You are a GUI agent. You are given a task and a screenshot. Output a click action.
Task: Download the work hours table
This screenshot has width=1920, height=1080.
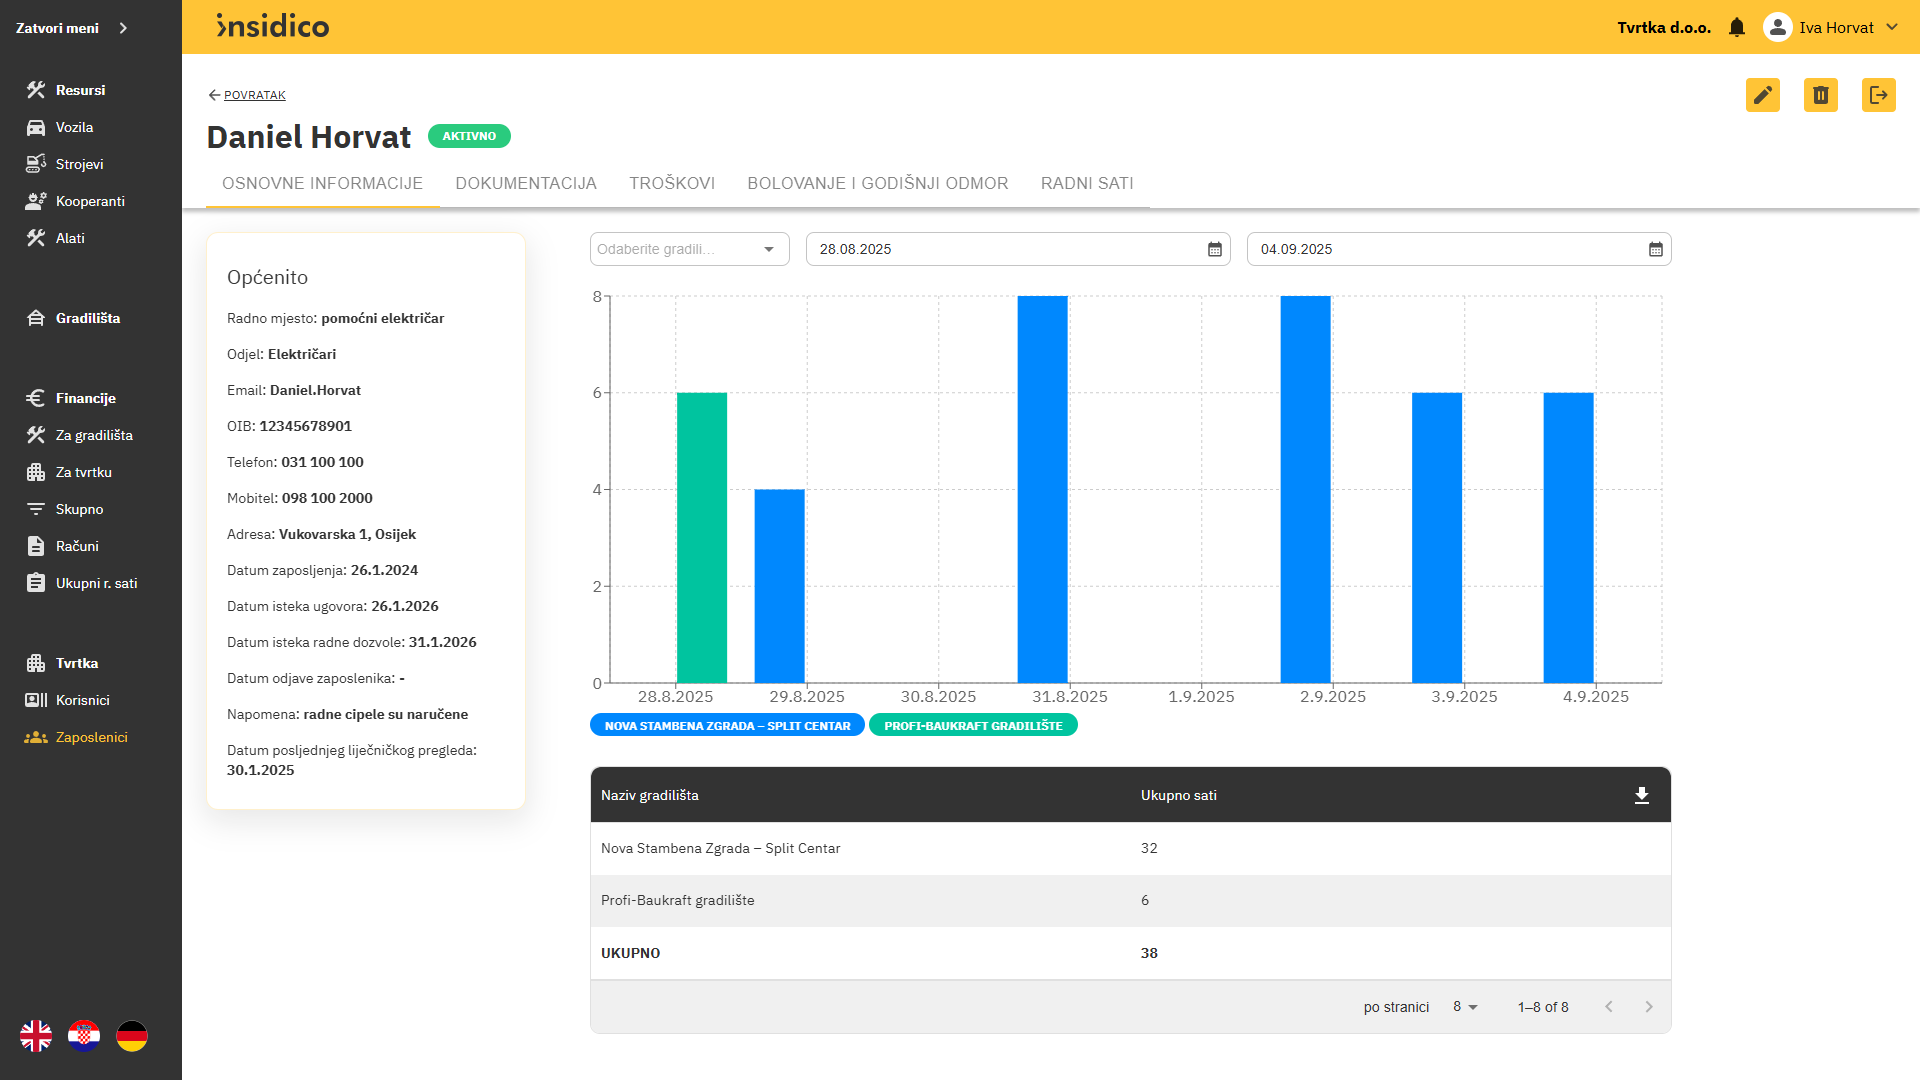pyautogui.click(x=1641, y=795)
